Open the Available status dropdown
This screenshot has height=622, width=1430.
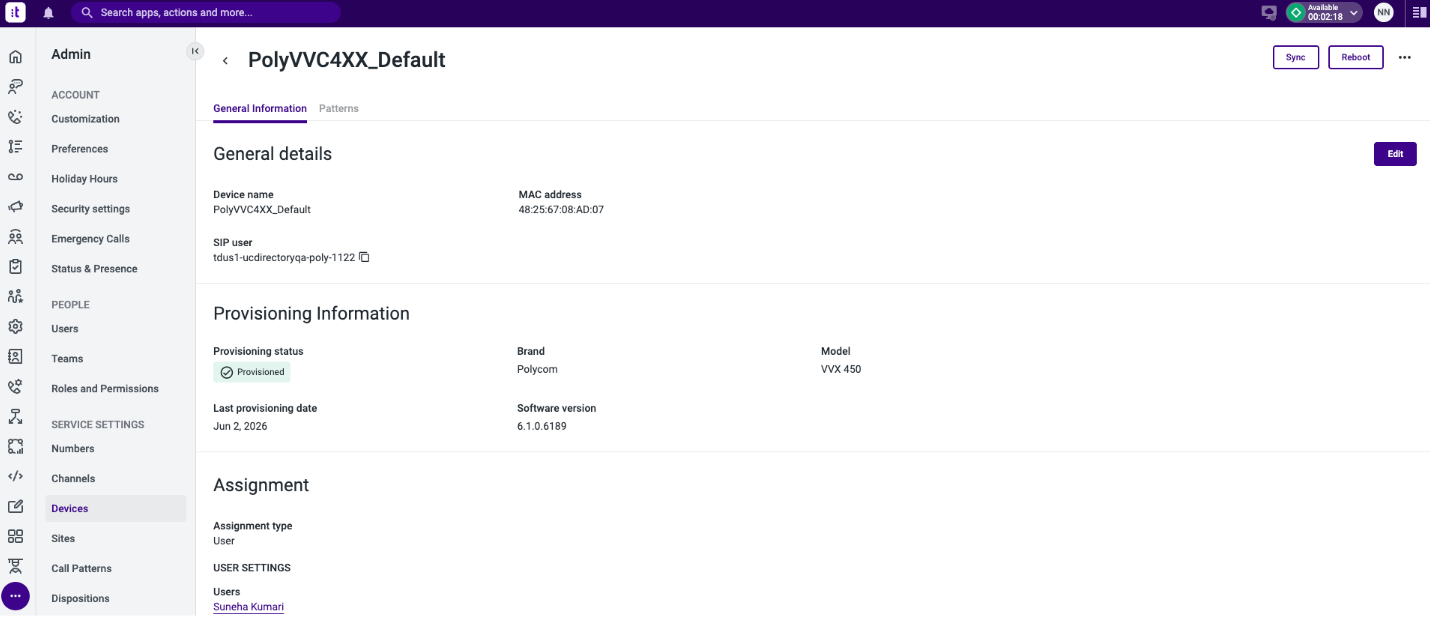coord(1324,13)
